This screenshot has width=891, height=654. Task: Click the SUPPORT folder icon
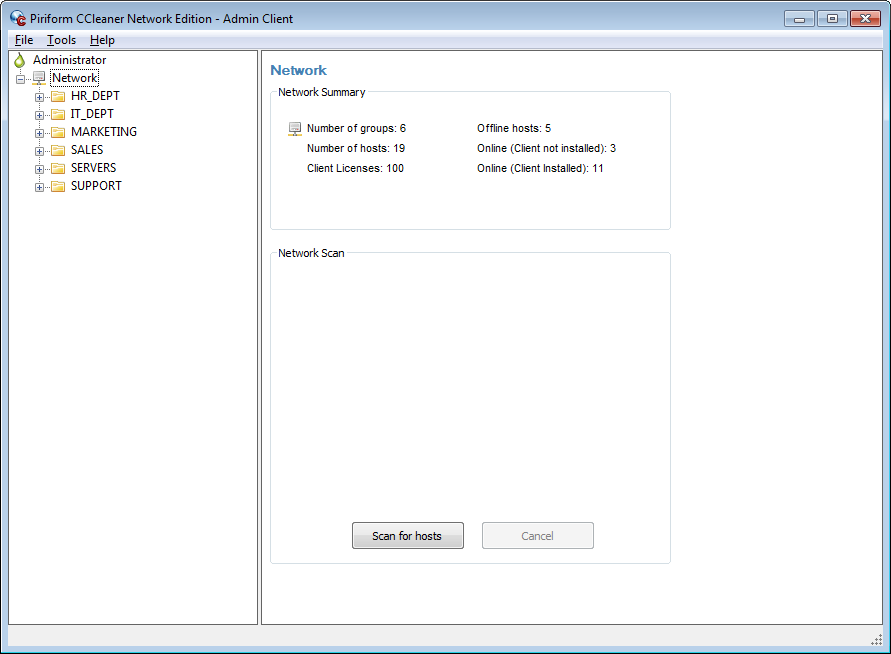coord(58,186)
